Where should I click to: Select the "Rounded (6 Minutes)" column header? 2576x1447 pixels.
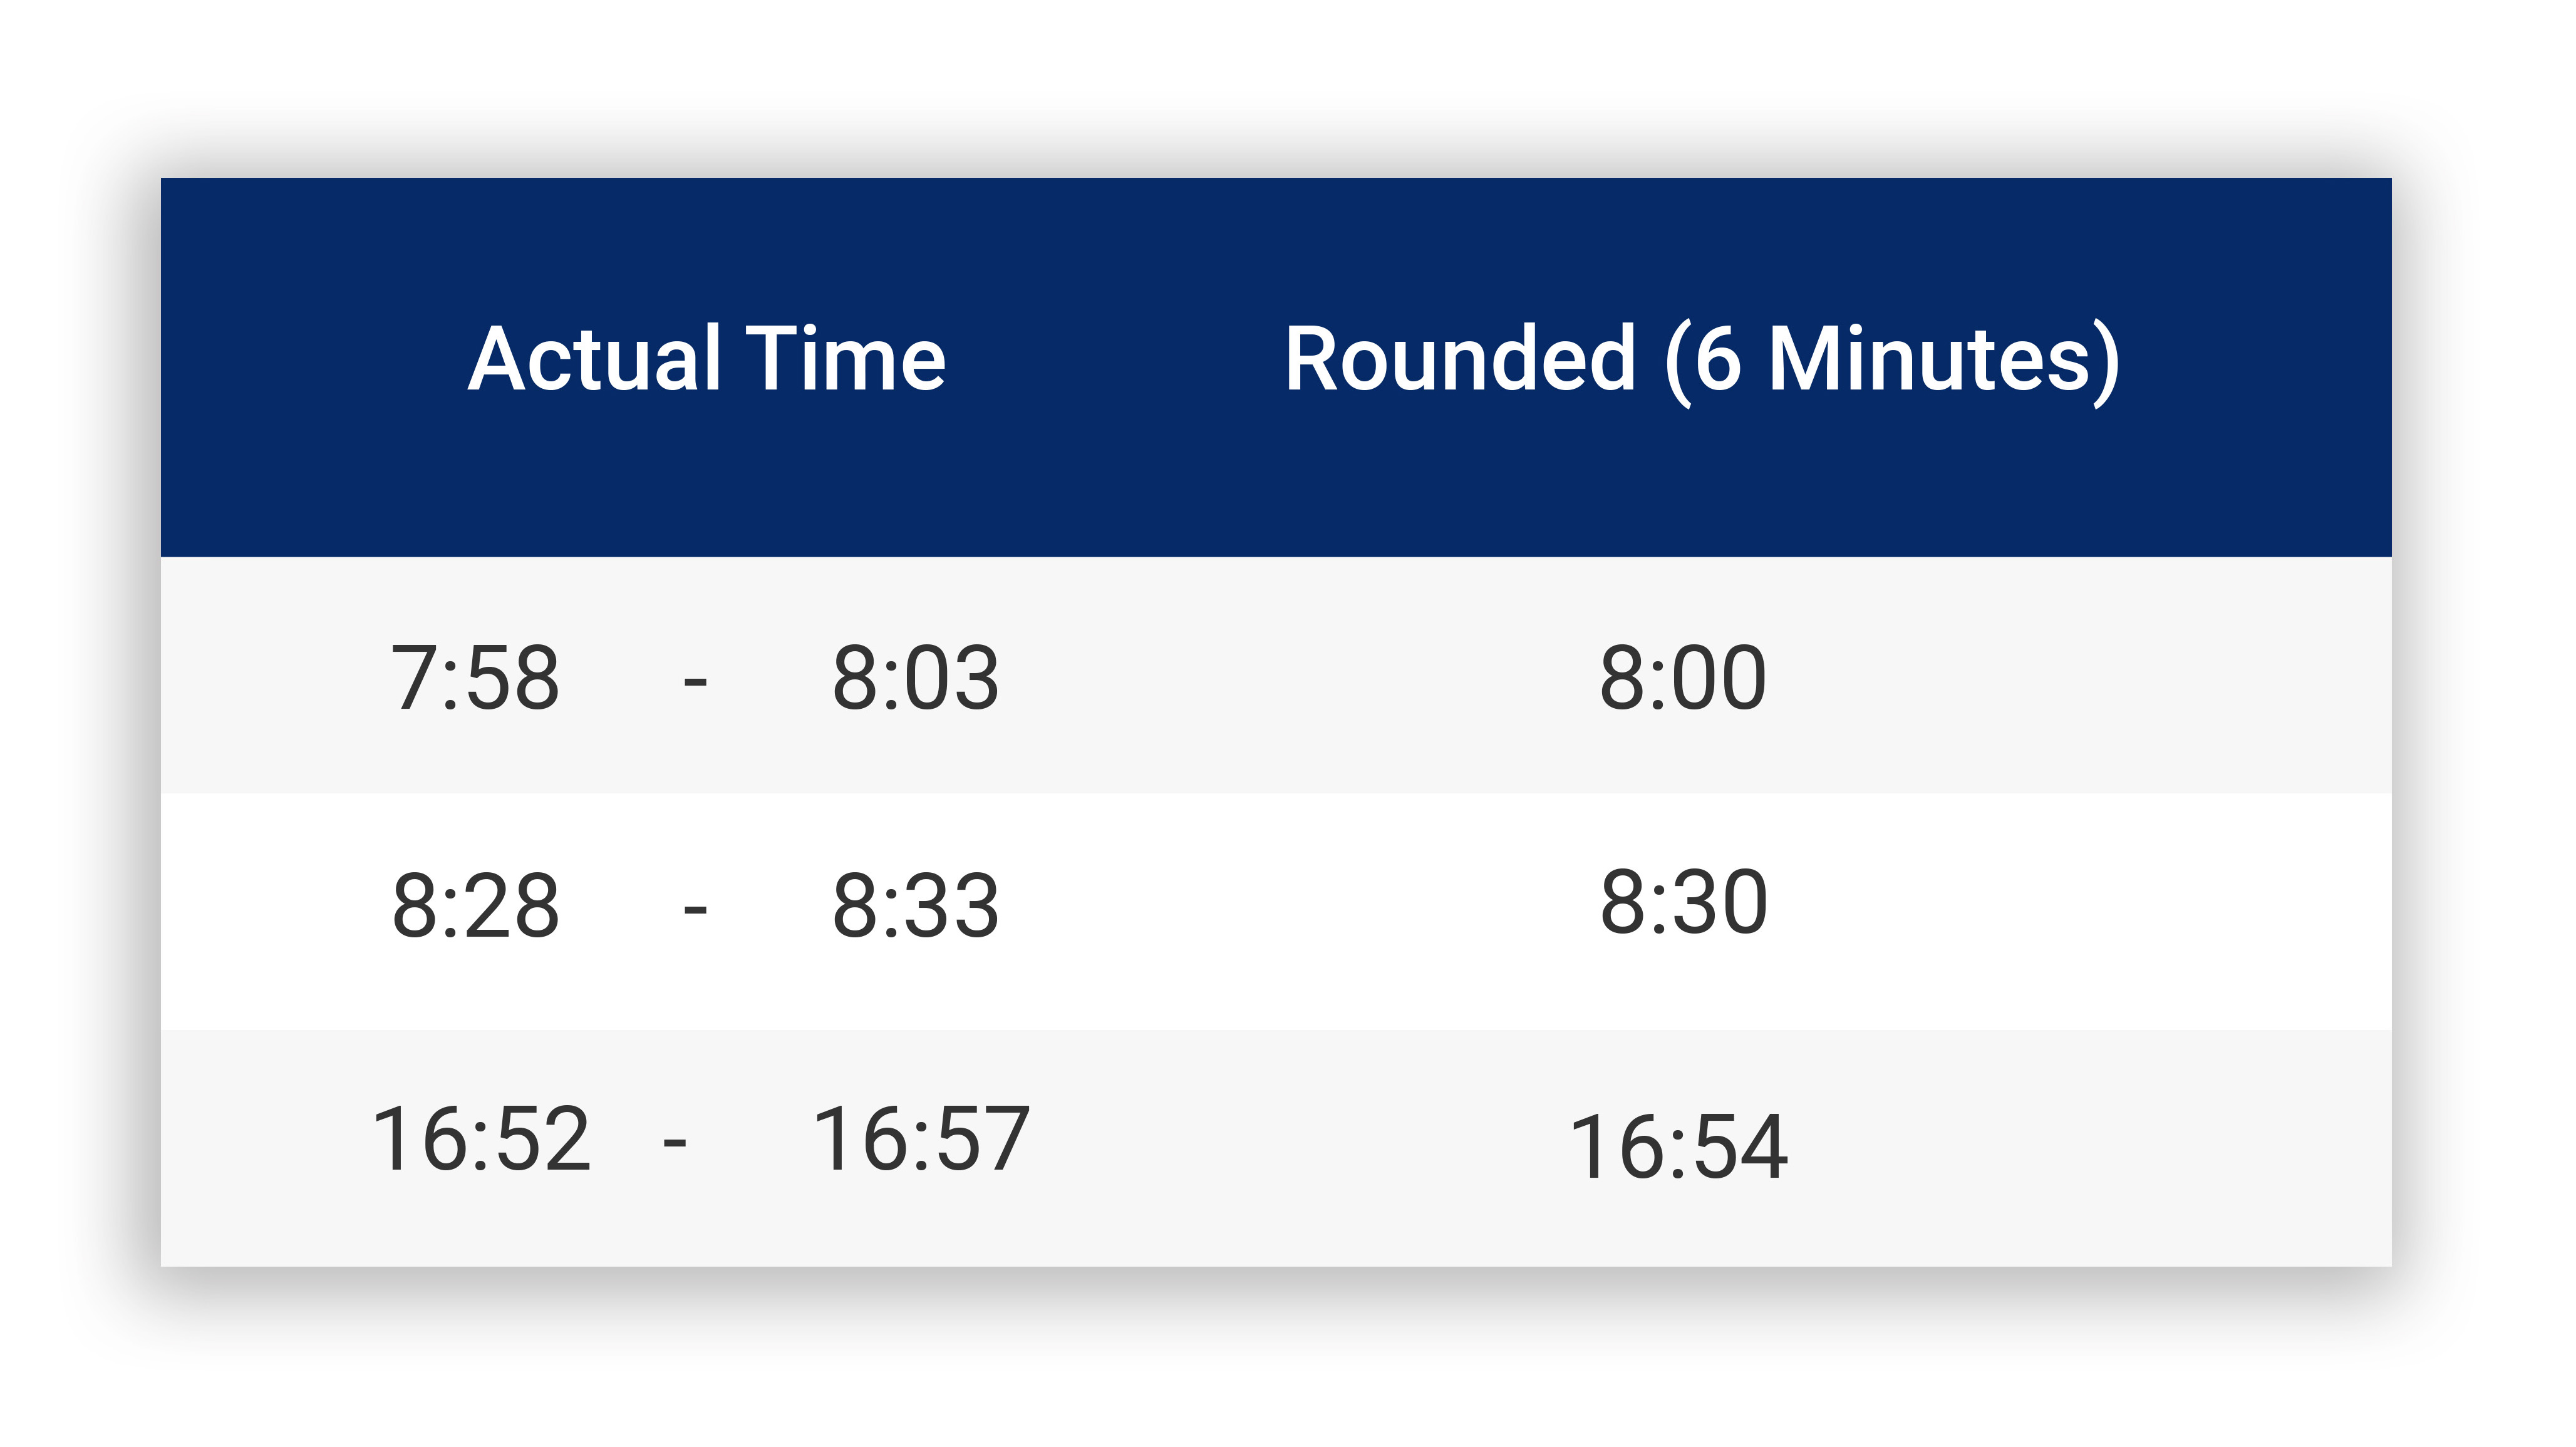(1701, 359)
